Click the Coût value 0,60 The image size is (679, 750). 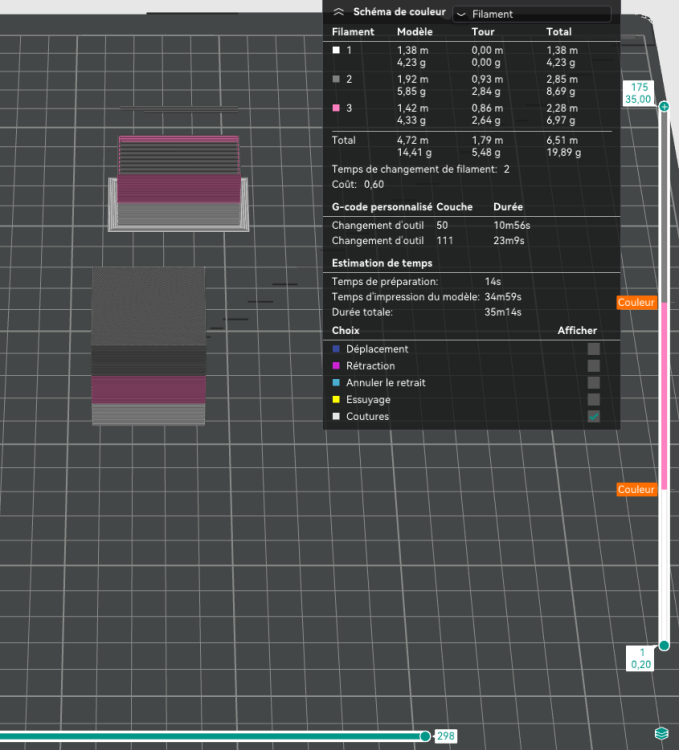(x=373, y=185)
